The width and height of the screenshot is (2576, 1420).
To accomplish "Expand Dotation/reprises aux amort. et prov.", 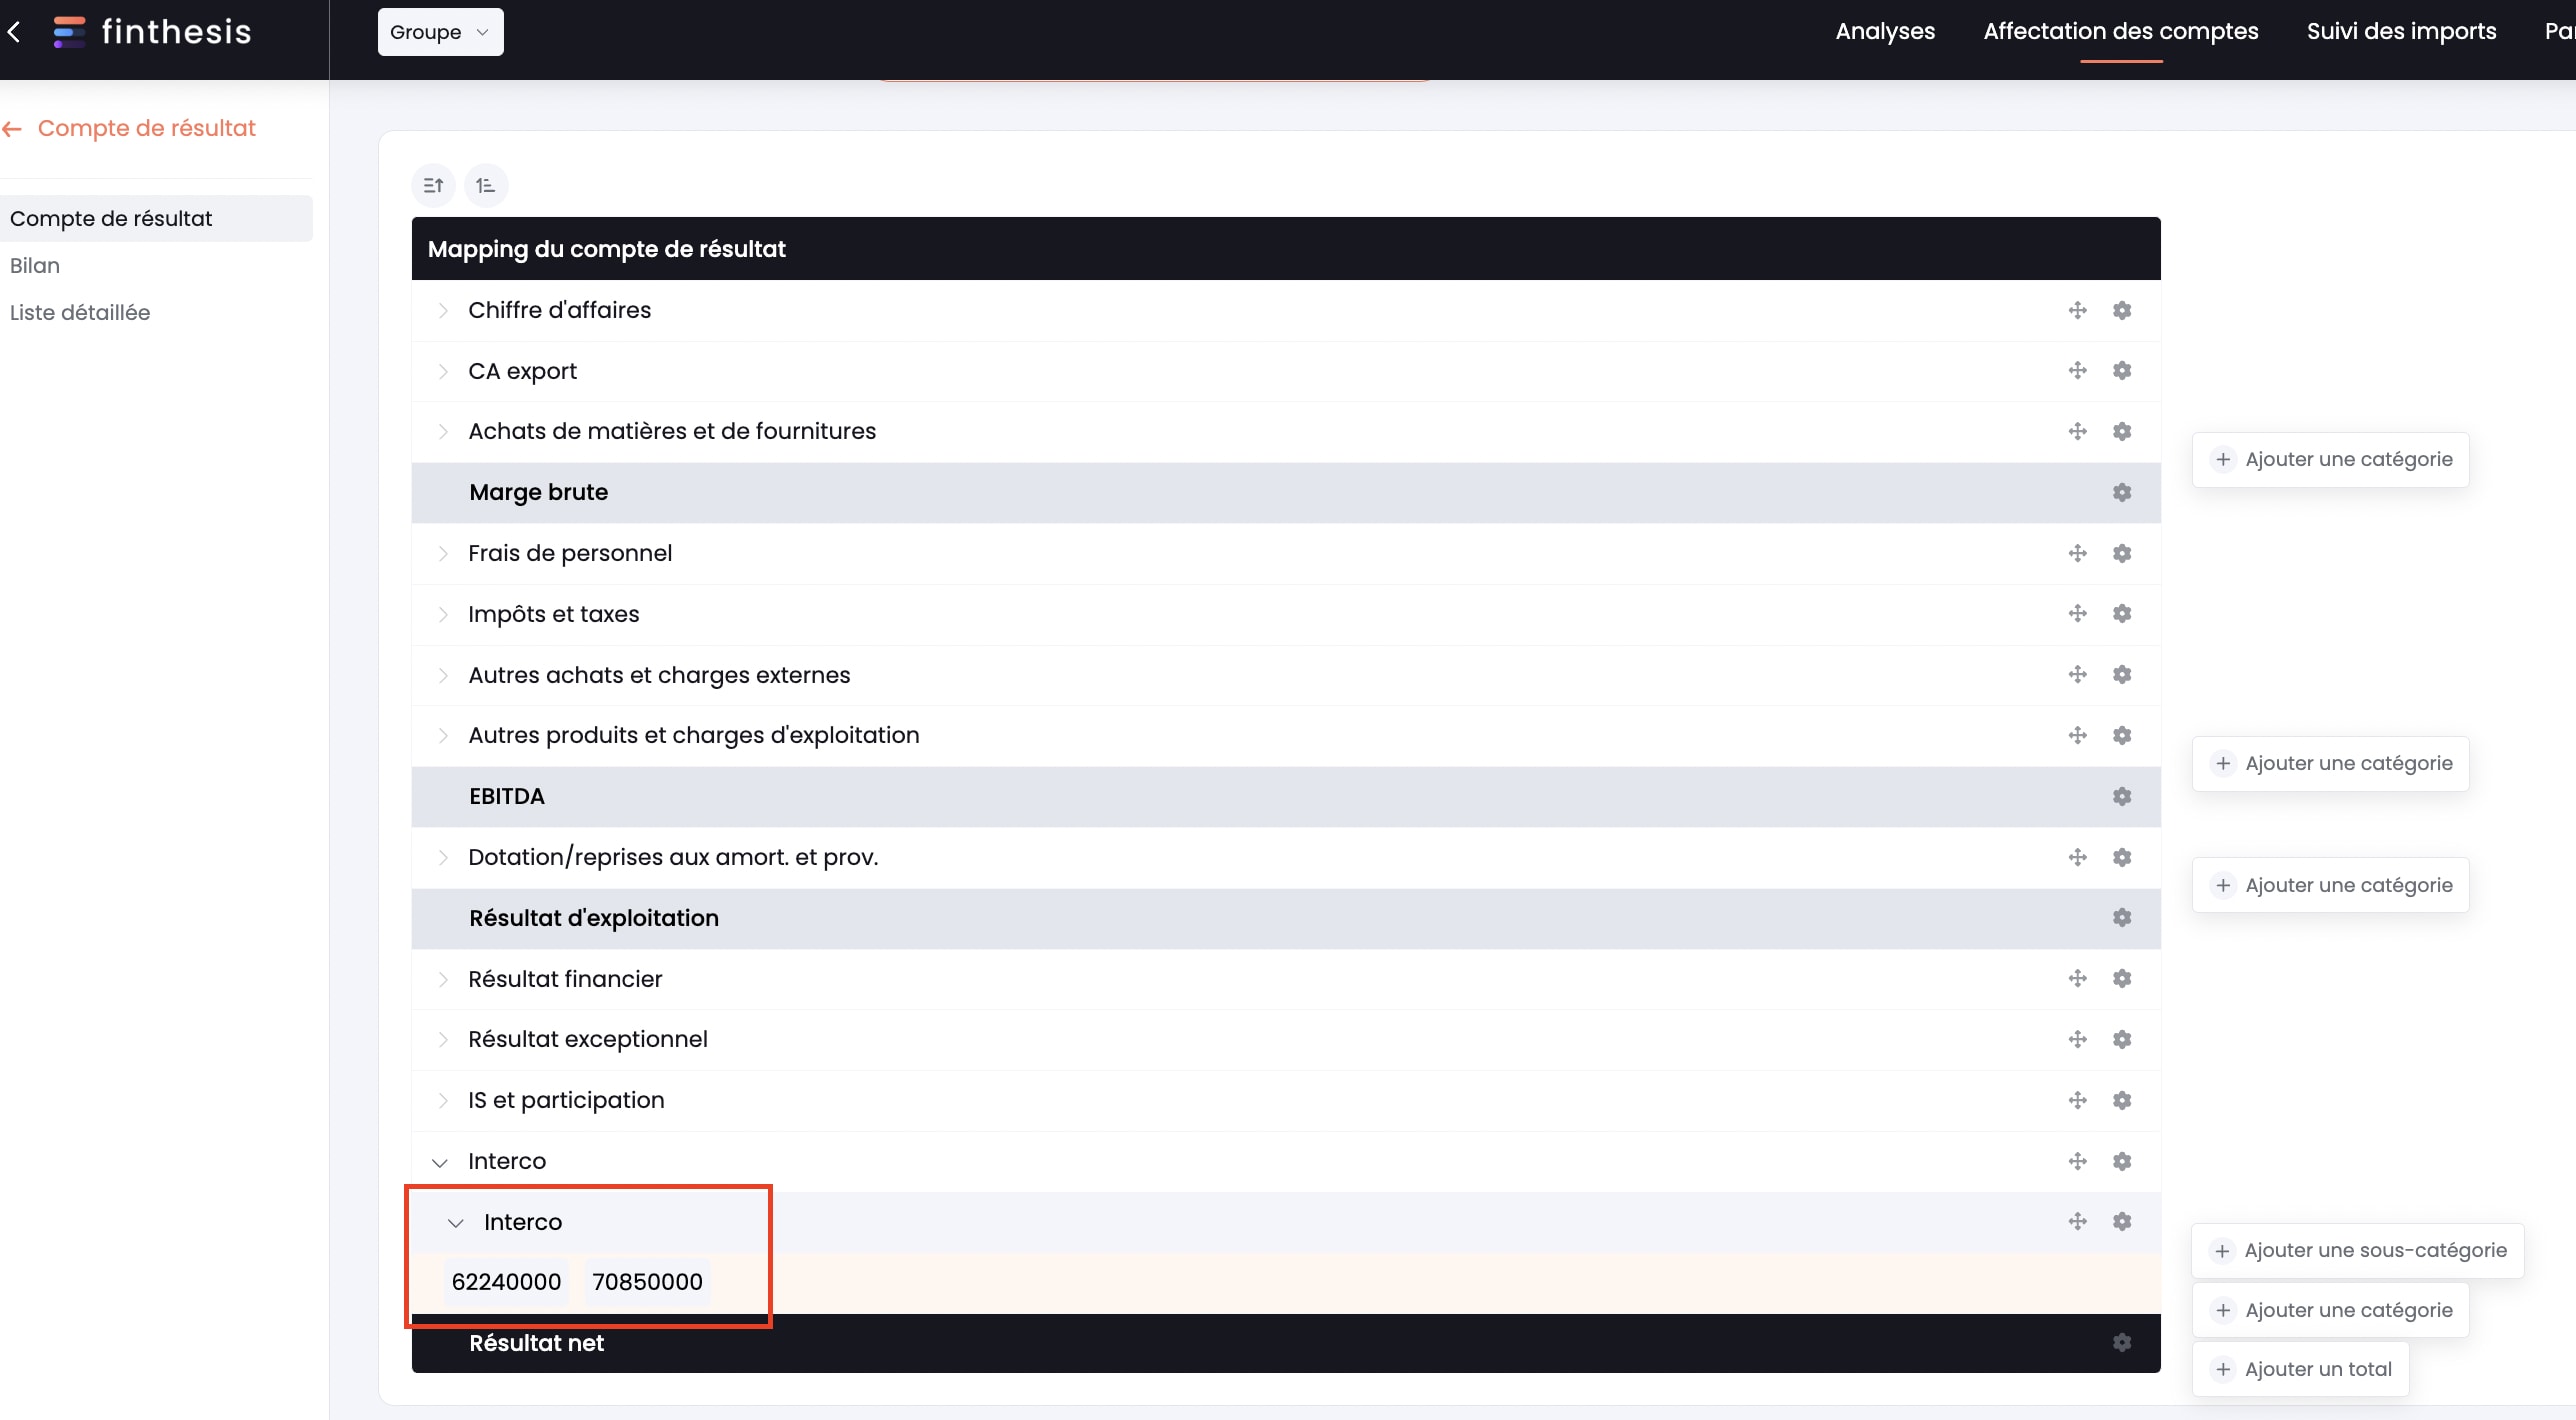I will click(x=443, y=857).
